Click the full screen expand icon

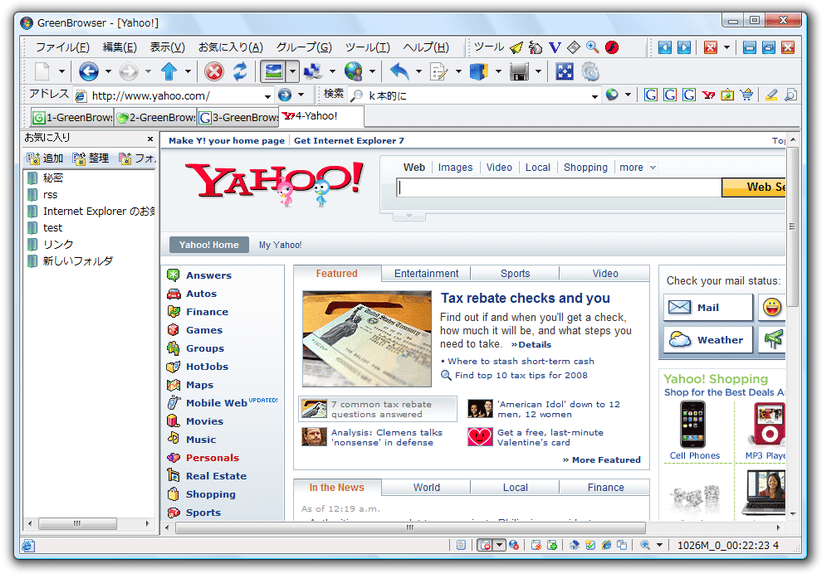pyautogui.click(x=565, y=71)
